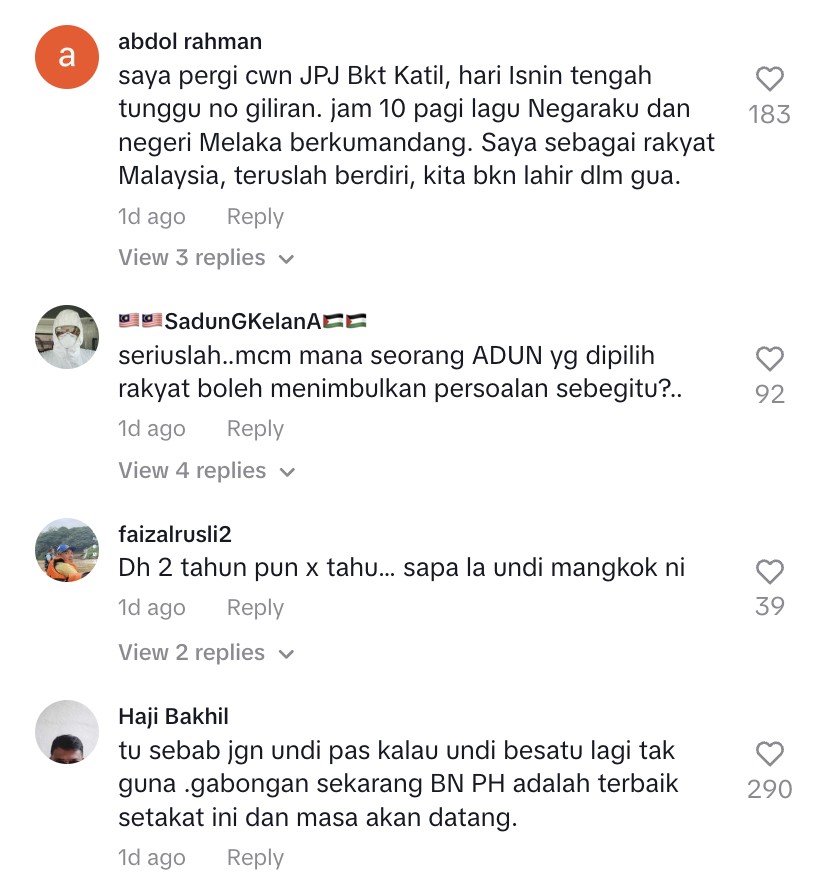The width and height of the screenshot is (838, 884).
Task: Like SadunGKelanA's comment with the heart icon
Action: coord(769,359)
